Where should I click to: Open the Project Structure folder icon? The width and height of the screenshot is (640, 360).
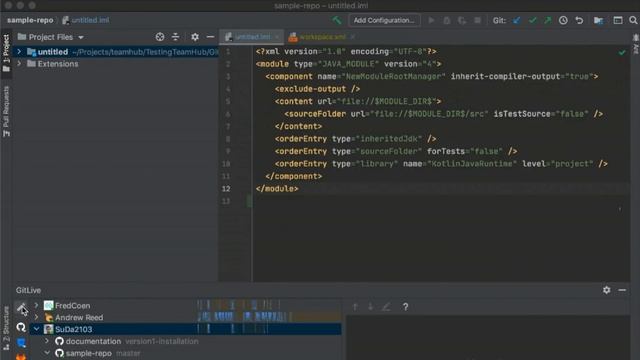click(x=598, y=20)
